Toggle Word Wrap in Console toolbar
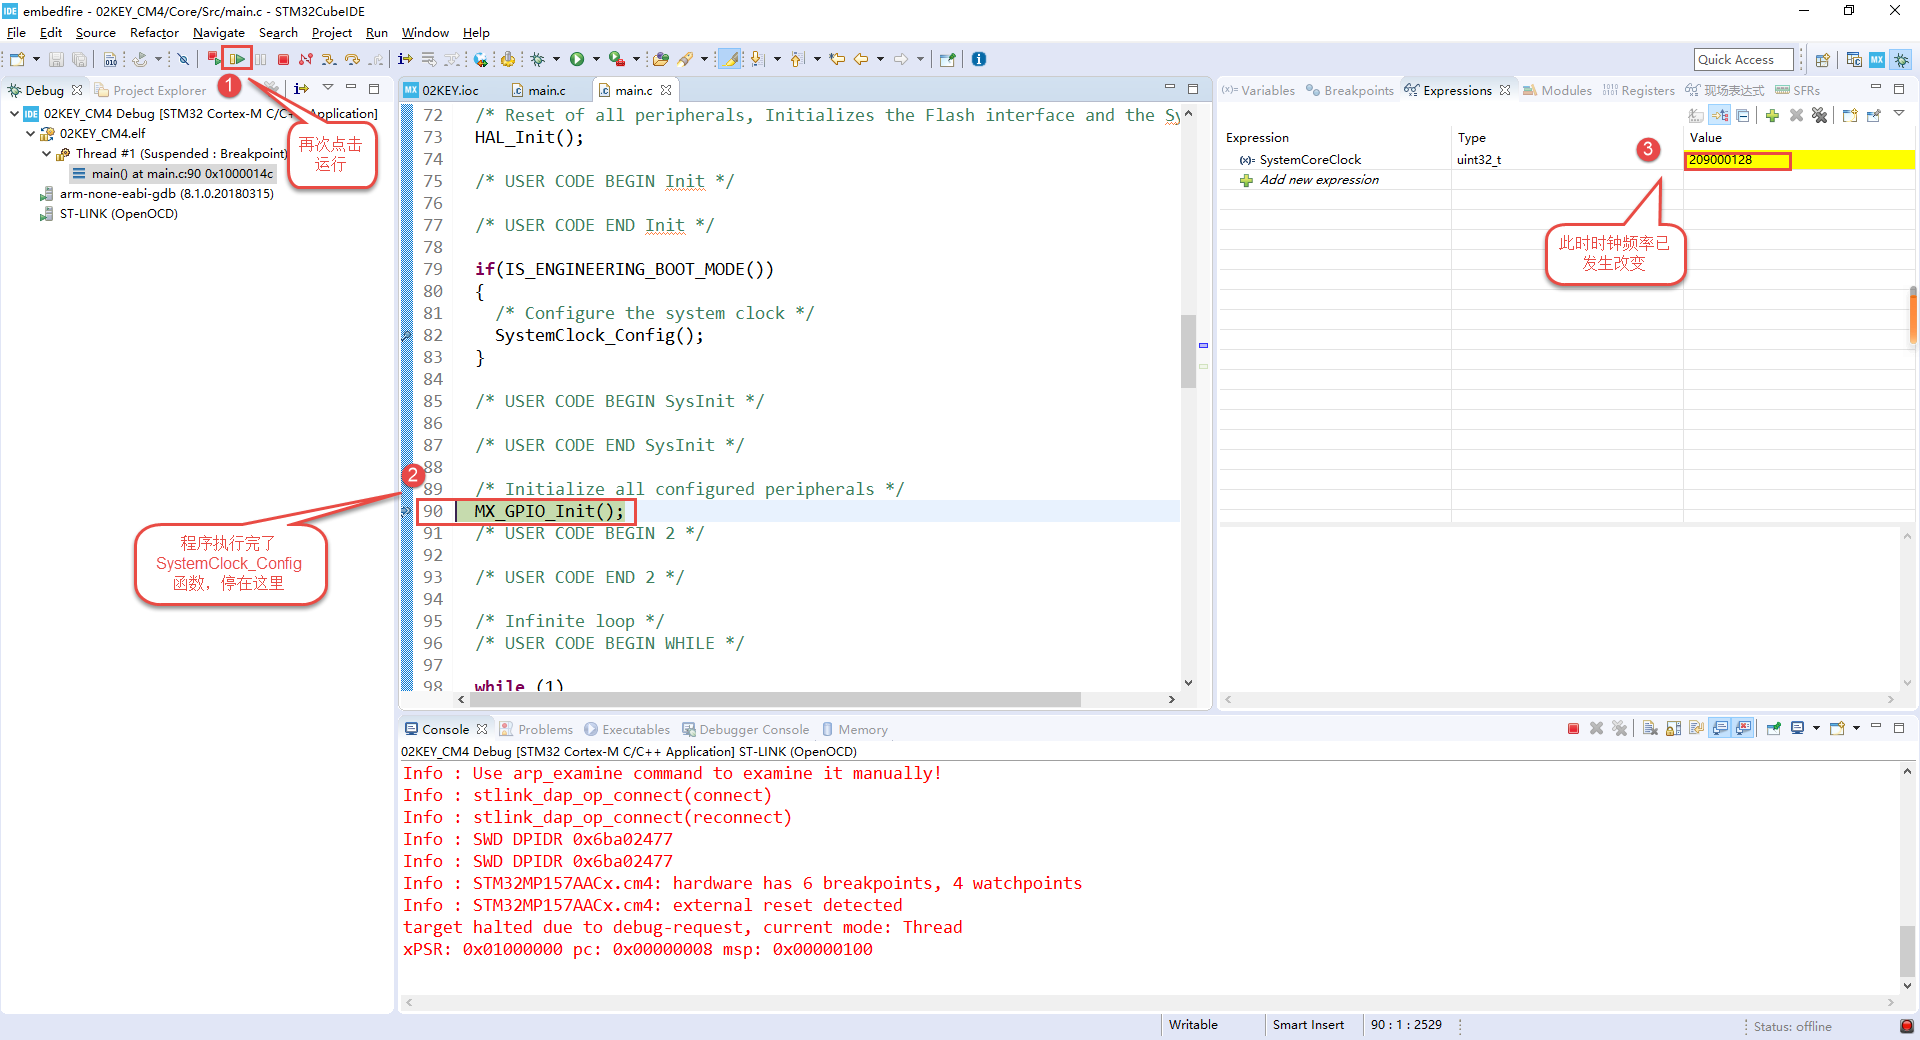 [1696, 728]
